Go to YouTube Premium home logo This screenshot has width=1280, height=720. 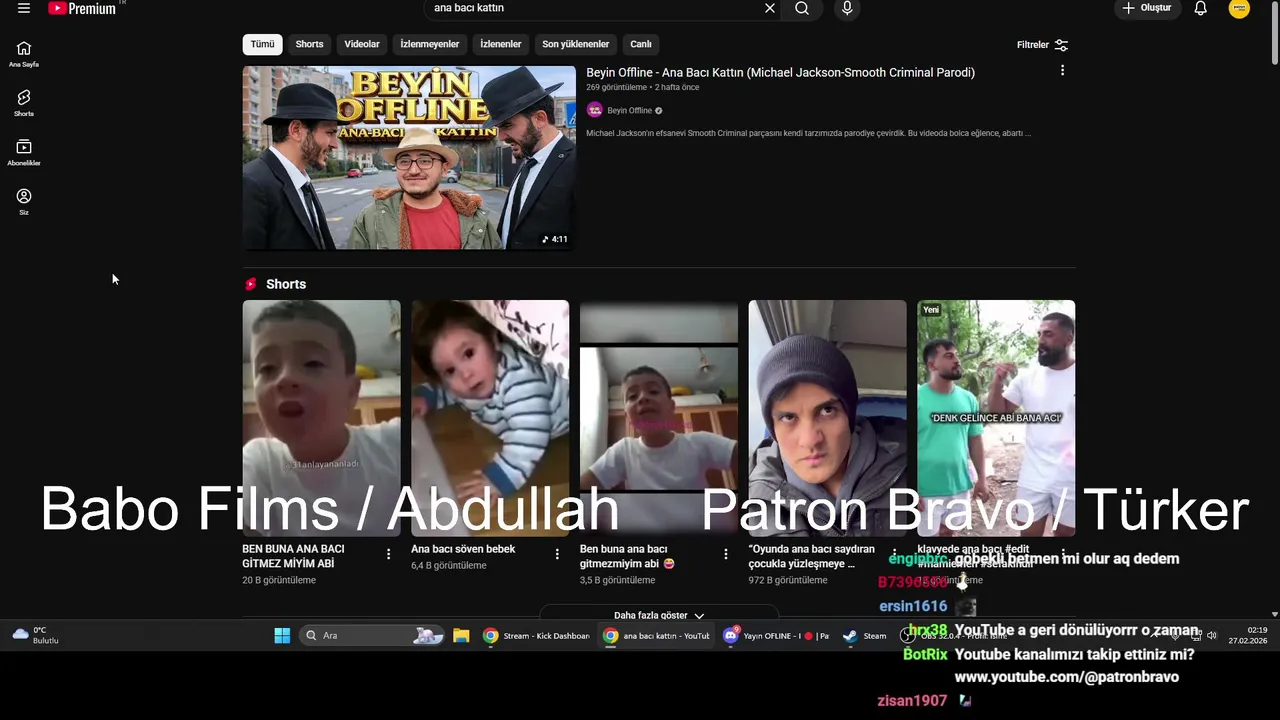(84, 8)
